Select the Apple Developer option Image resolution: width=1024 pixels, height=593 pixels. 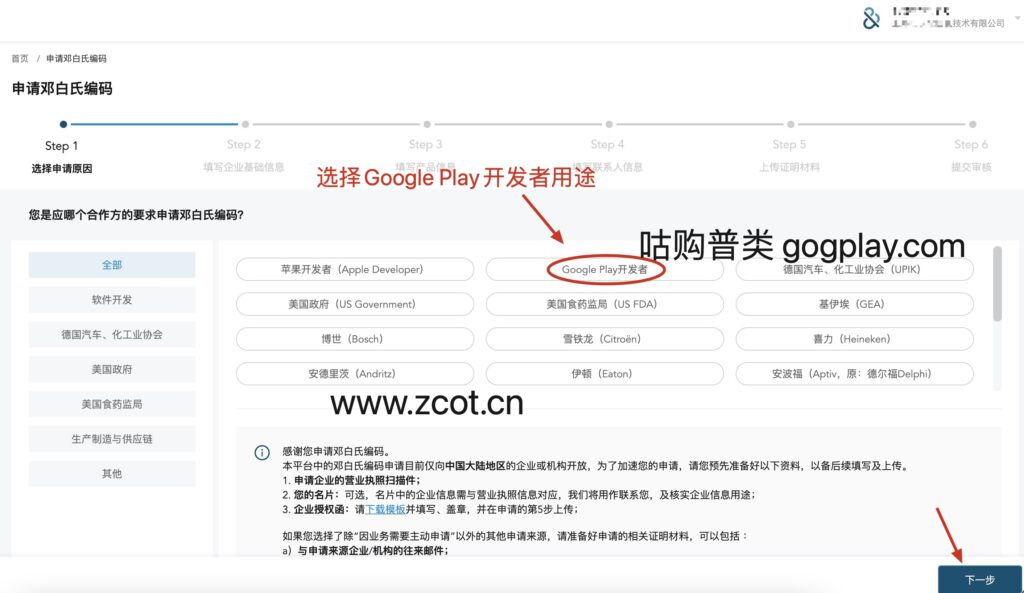(354, 269)
